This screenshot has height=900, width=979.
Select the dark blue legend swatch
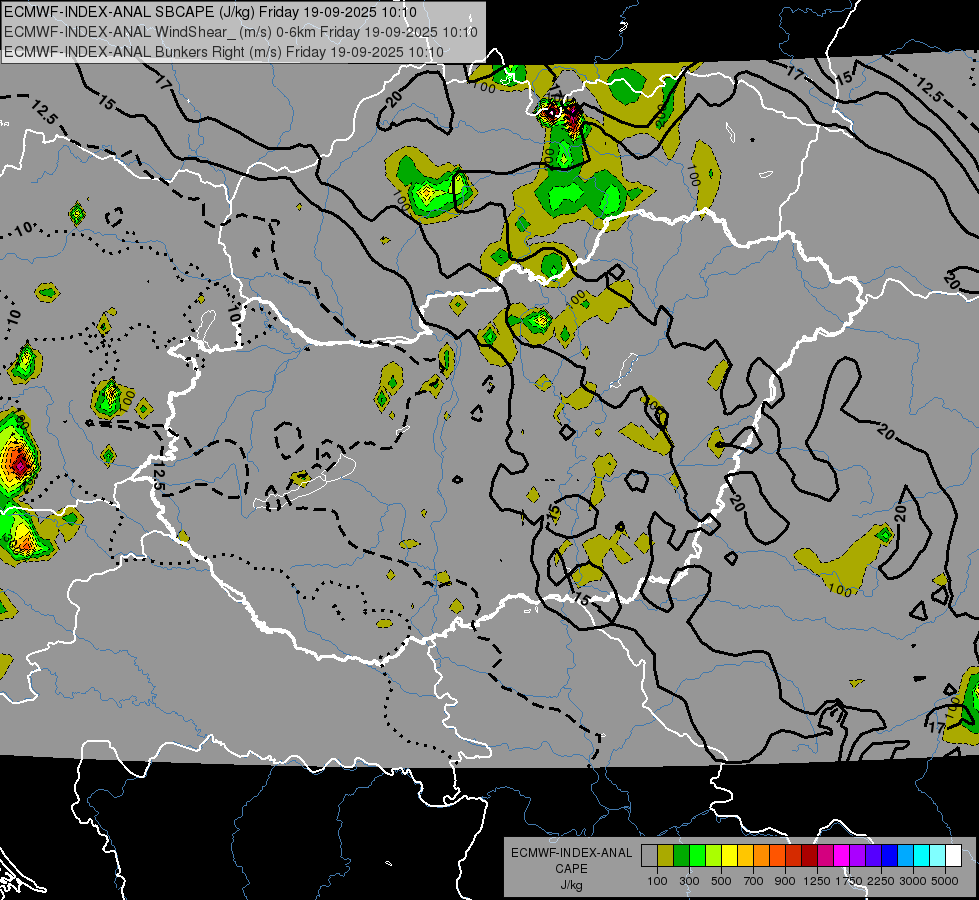889,856
